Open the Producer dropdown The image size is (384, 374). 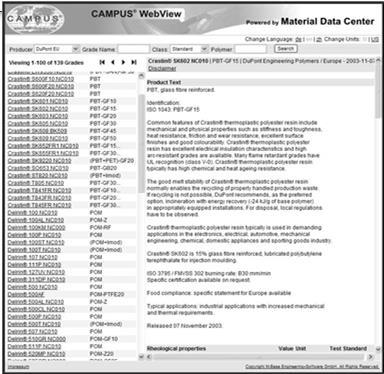coord(57,49)
